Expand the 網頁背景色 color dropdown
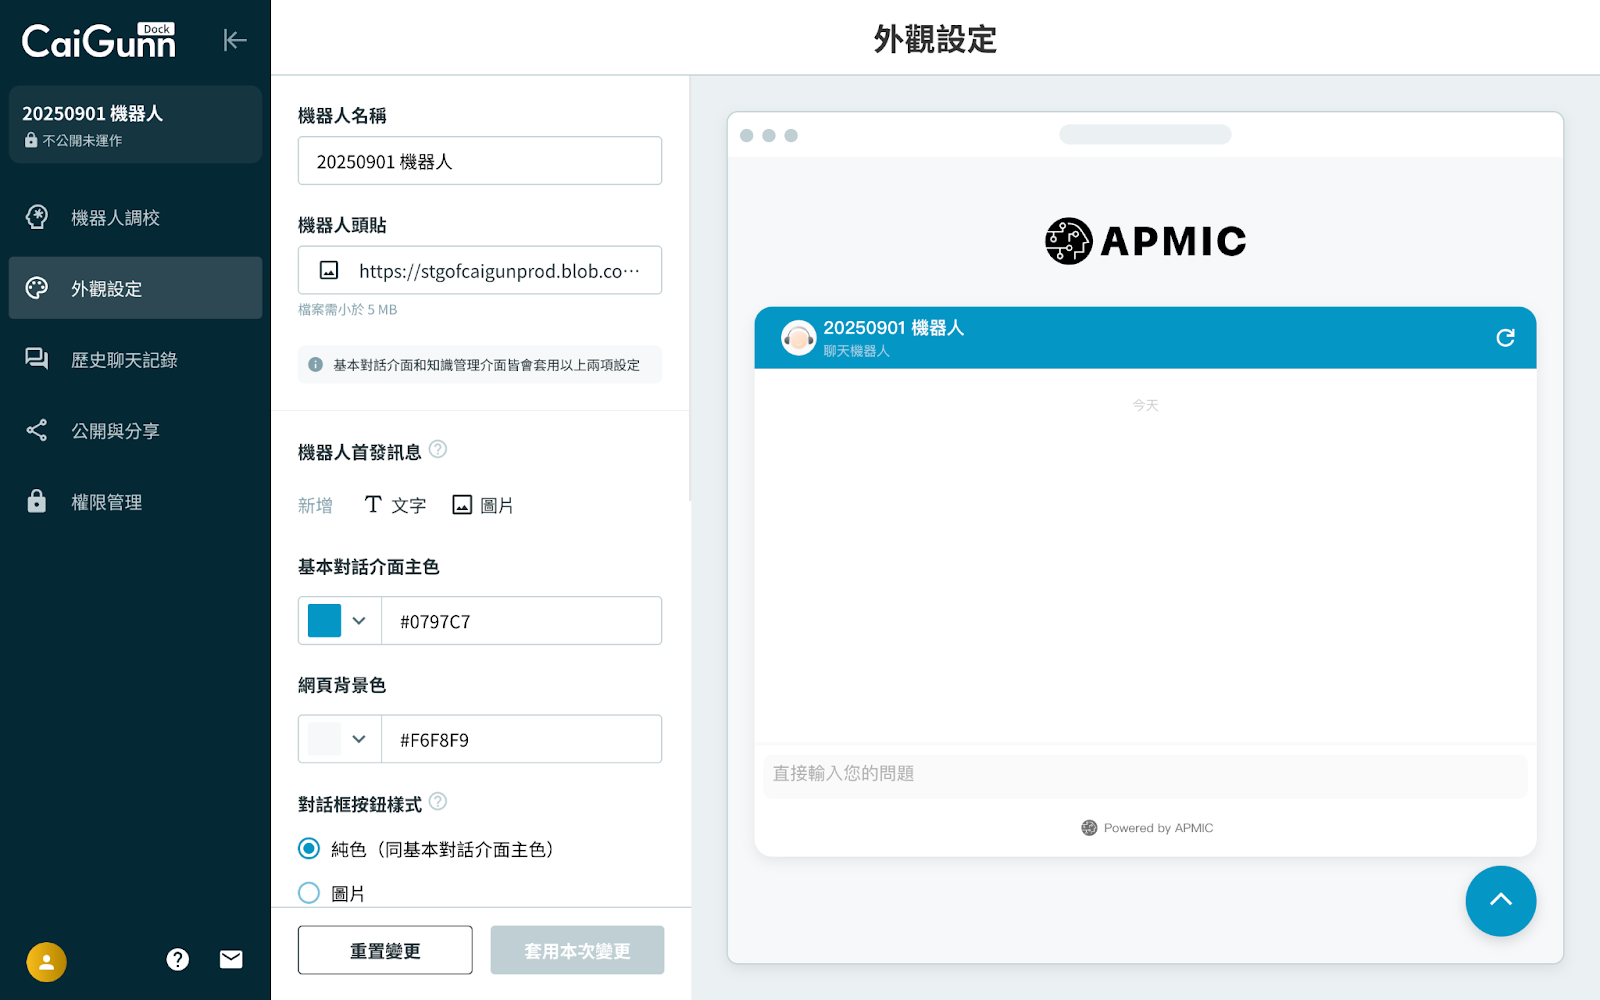The height and width of the screenshot is (1000, 1600). (x=359, y=739)
